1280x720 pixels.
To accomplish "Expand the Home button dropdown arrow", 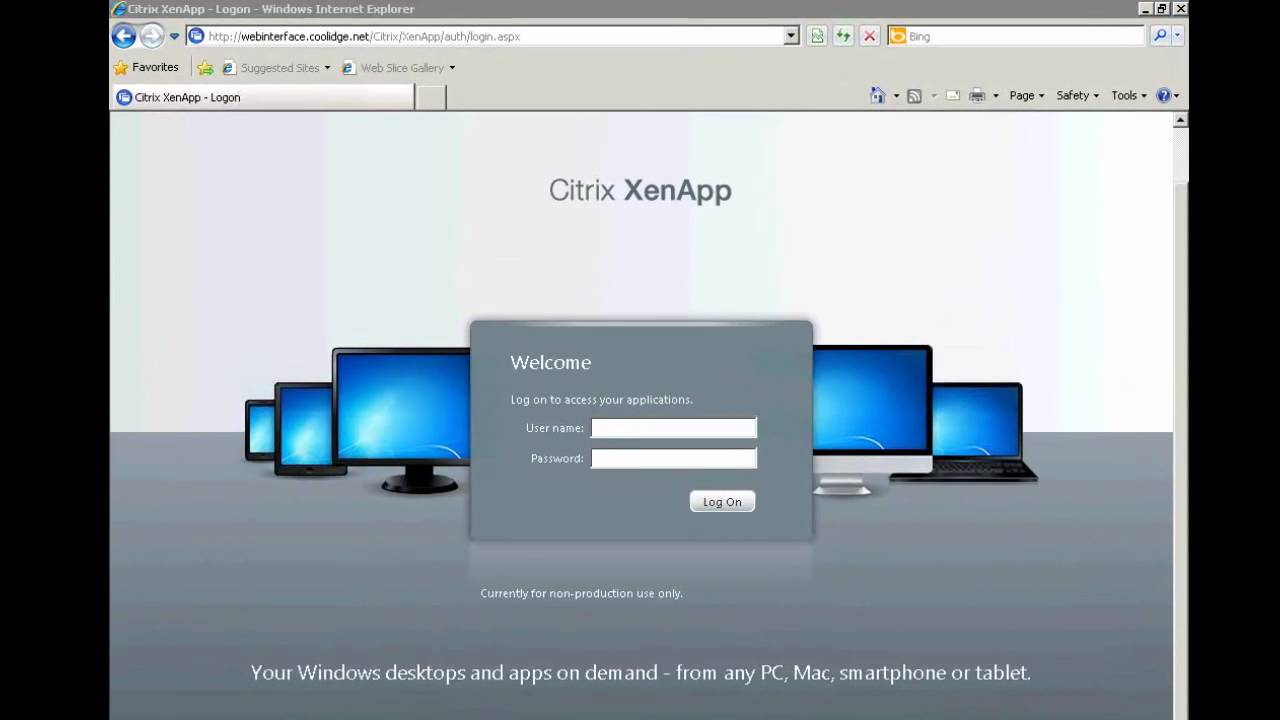I will point(896,96).
